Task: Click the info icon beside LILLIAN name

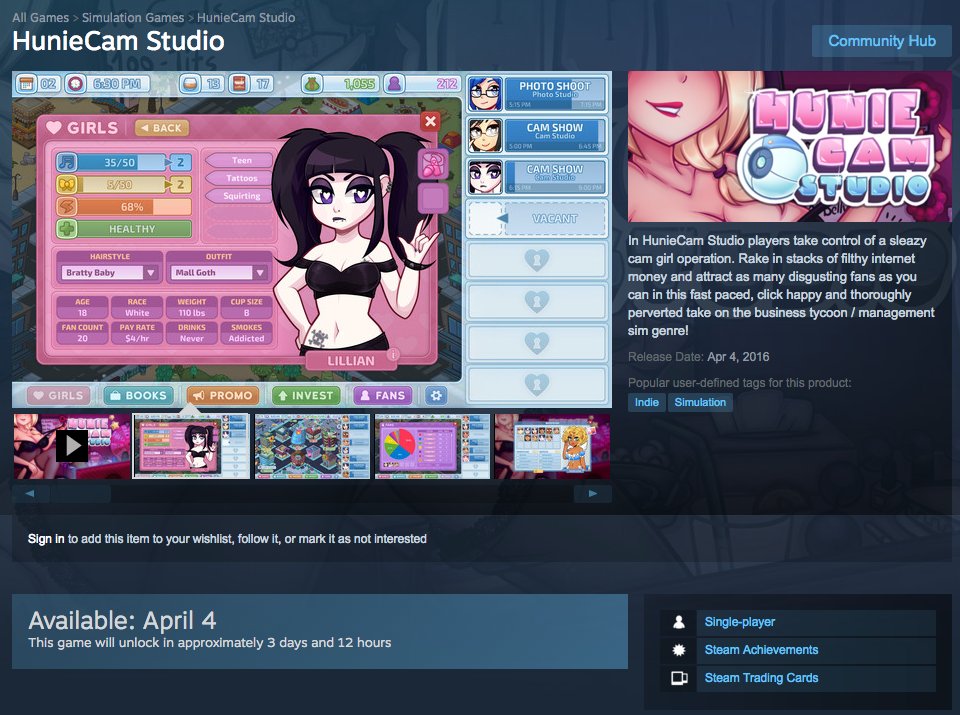Action: (x=394, y=353)
